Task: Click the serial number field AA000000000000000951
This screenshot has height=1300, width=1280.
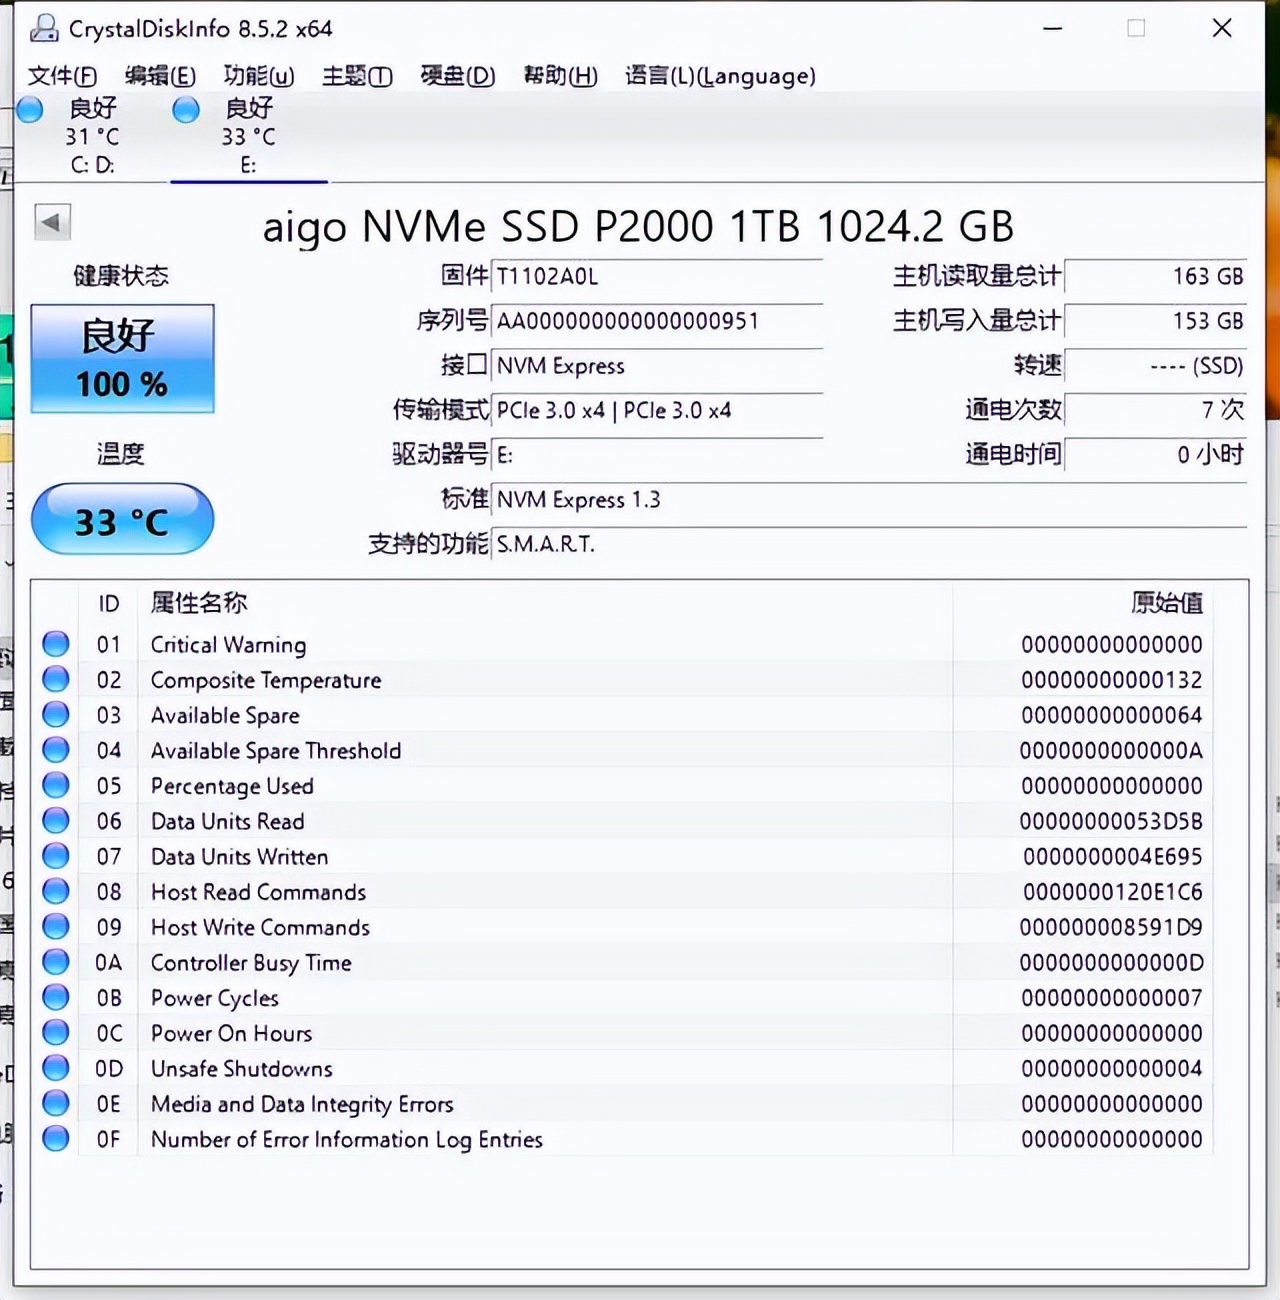Action: [x=657, y=321]
